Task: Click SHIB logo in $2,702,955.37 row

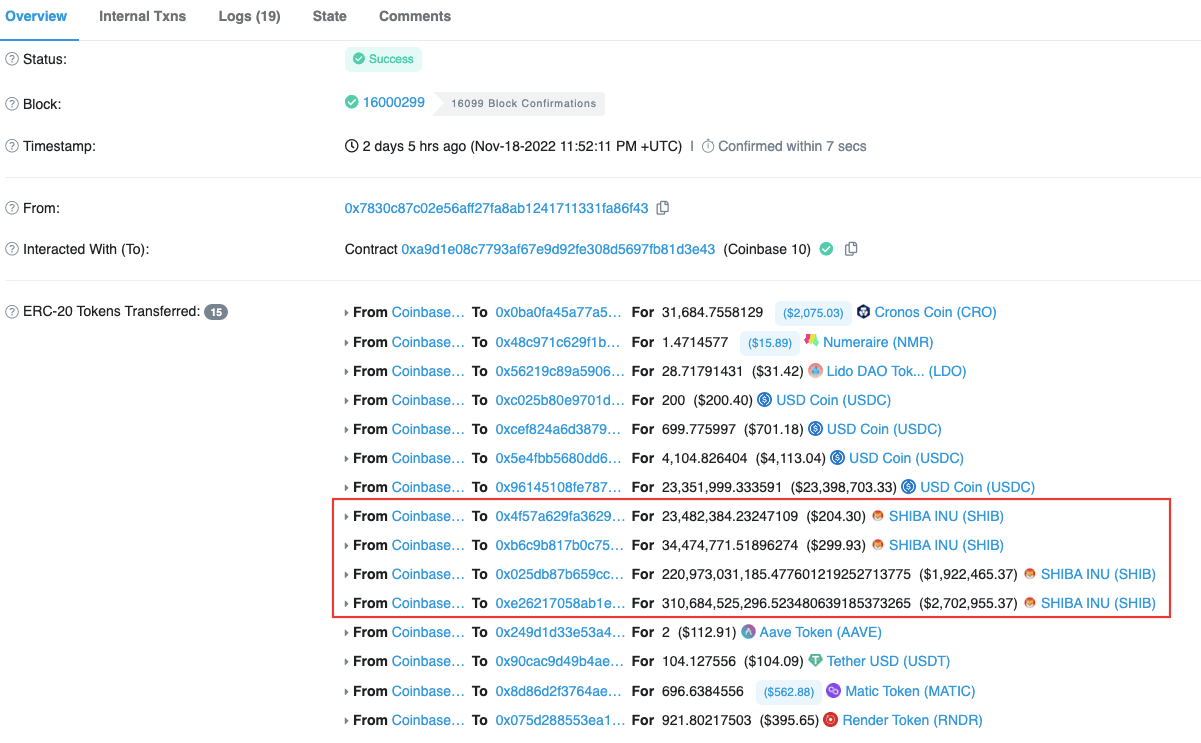Action: coord(1030,604)
